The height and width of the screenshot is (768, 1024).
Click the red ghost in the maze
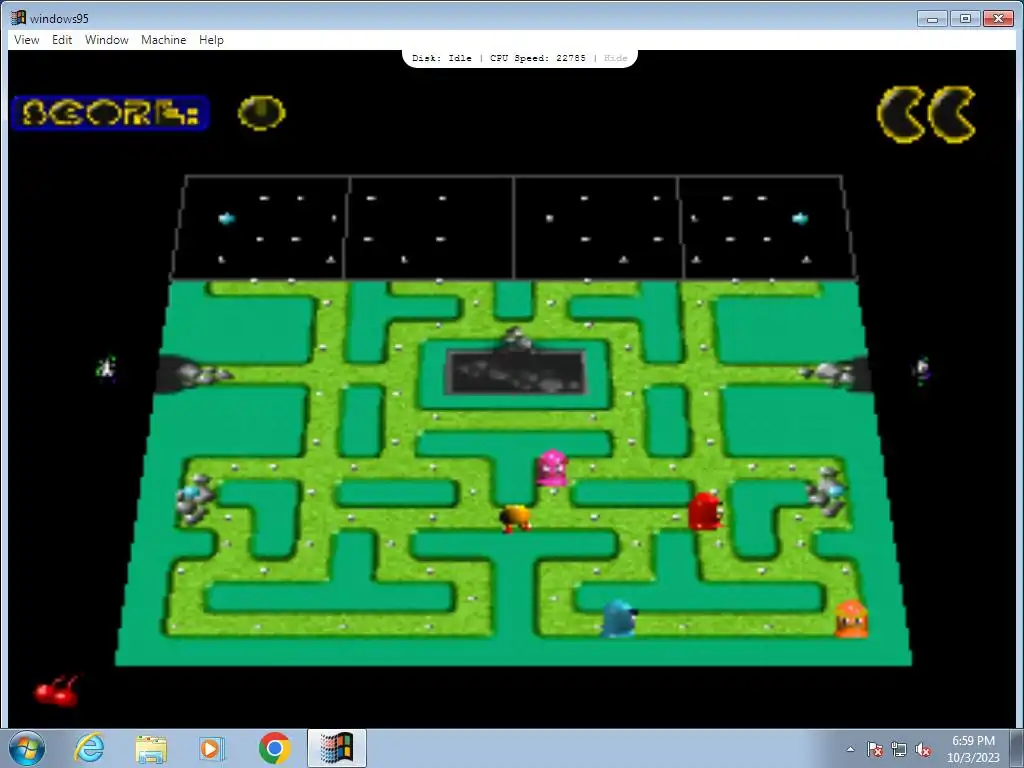click(705, 511)
